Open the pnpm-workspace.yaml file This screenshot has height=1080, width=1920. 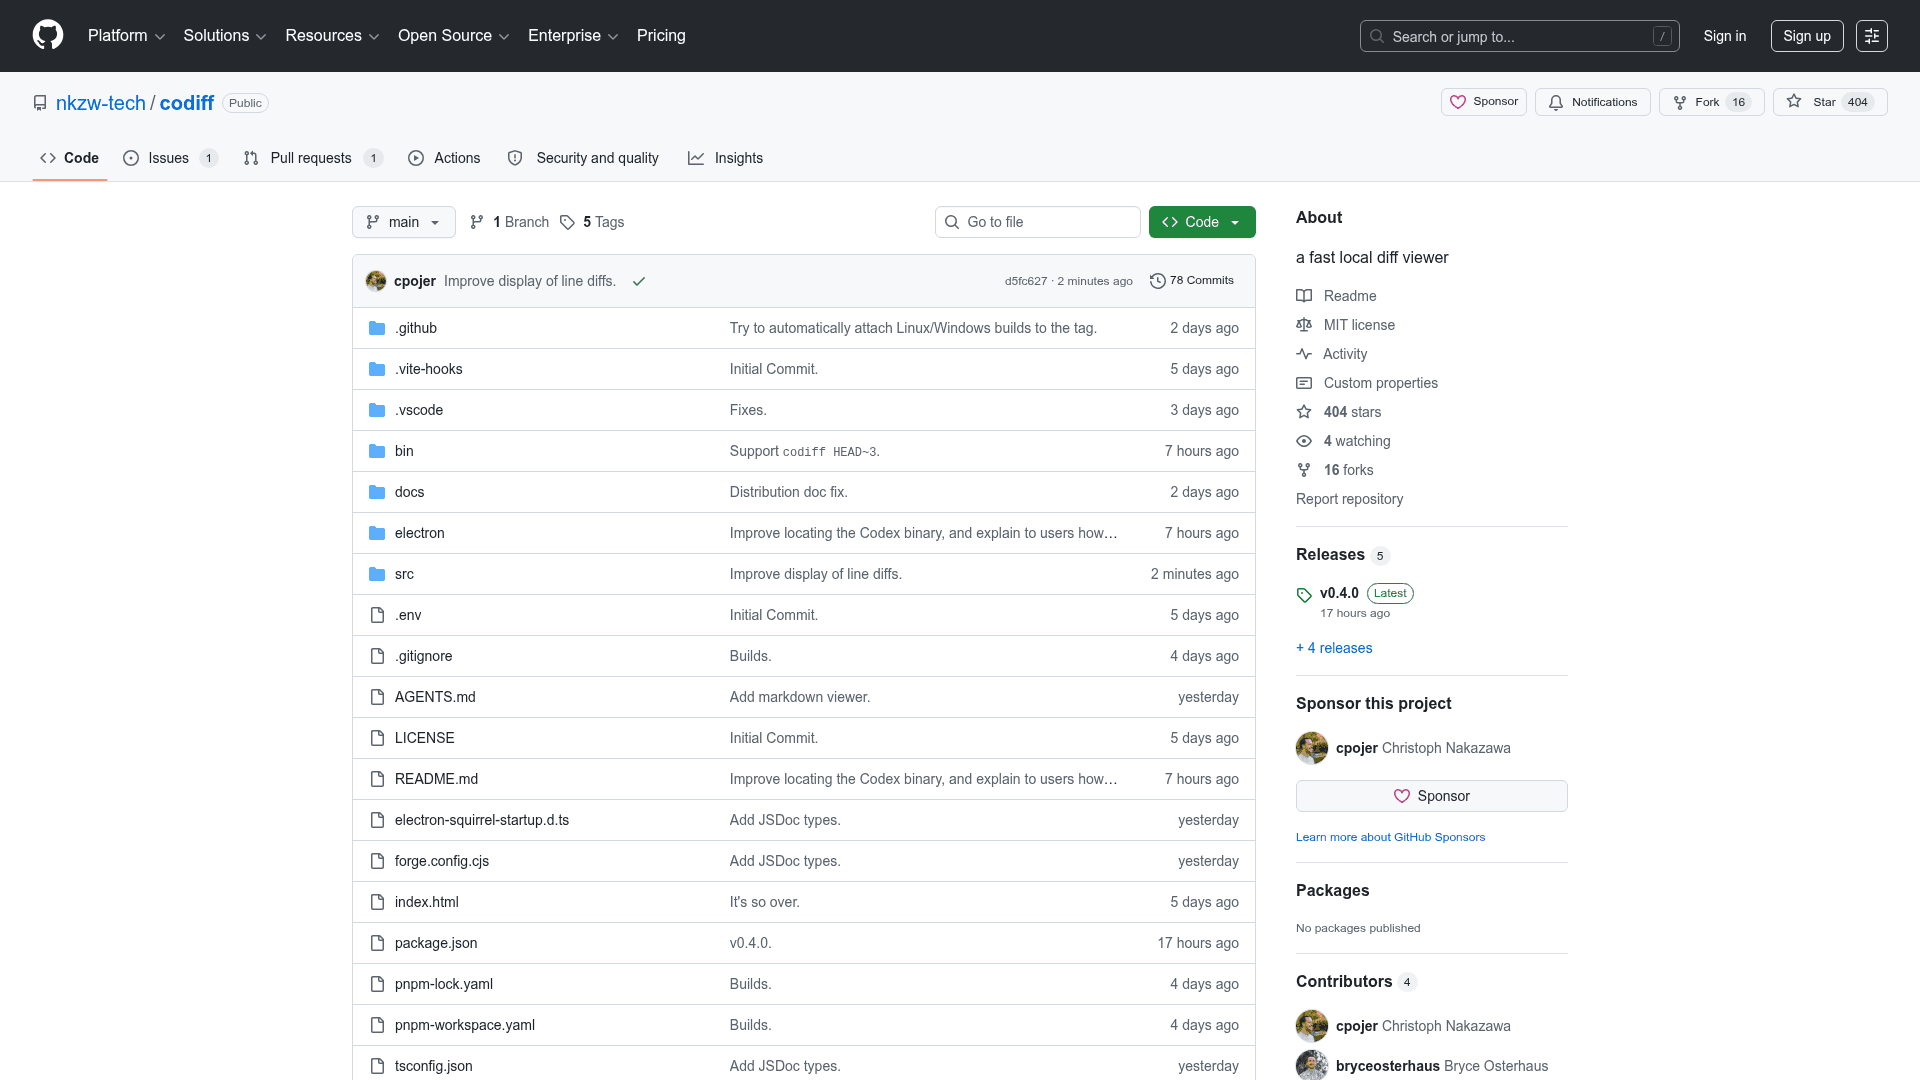coord(465,1025)
